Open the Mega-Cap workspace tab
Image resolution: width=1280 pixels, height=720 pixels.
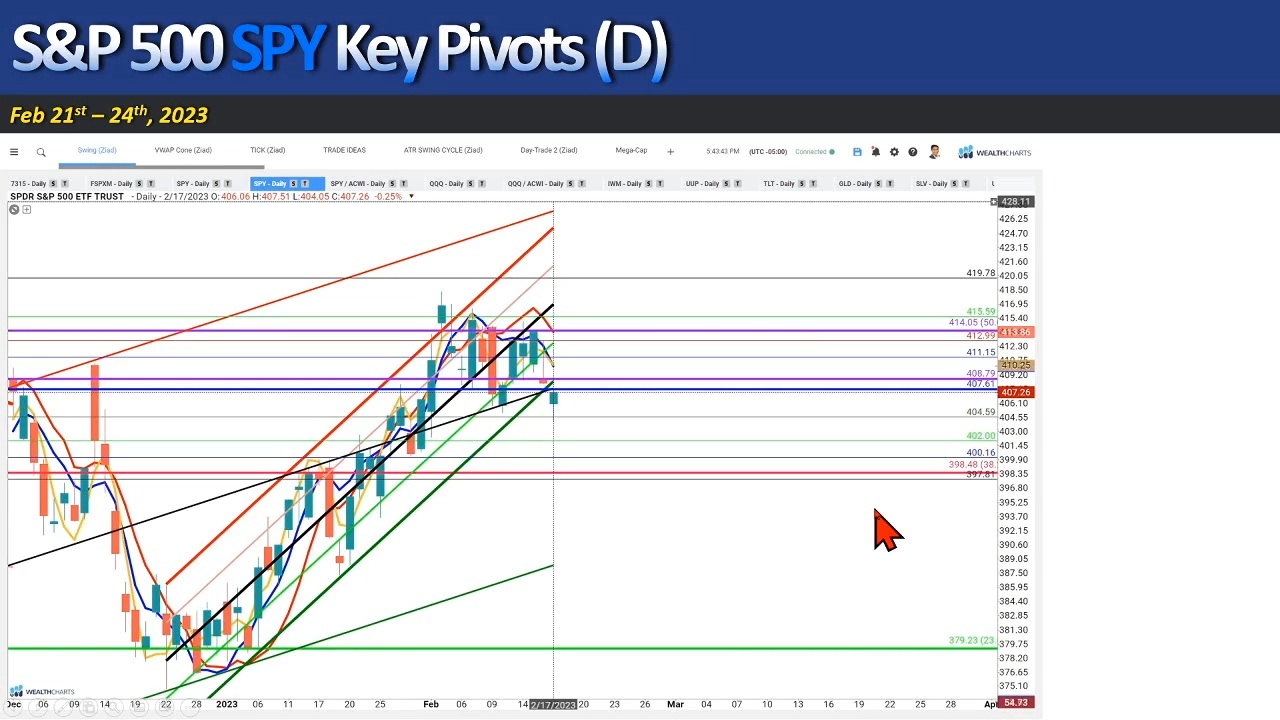click(x=631, y=150)
